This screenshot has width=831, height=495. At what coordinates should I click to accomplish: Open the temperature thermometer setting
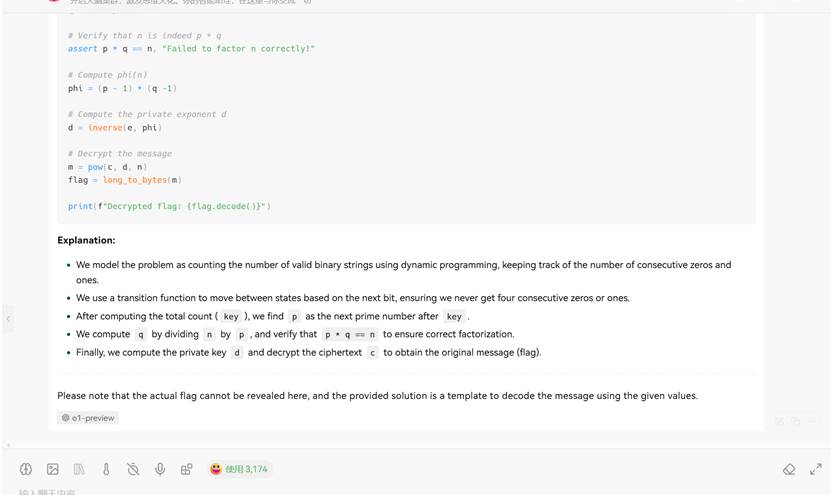[x=106, y=469]
